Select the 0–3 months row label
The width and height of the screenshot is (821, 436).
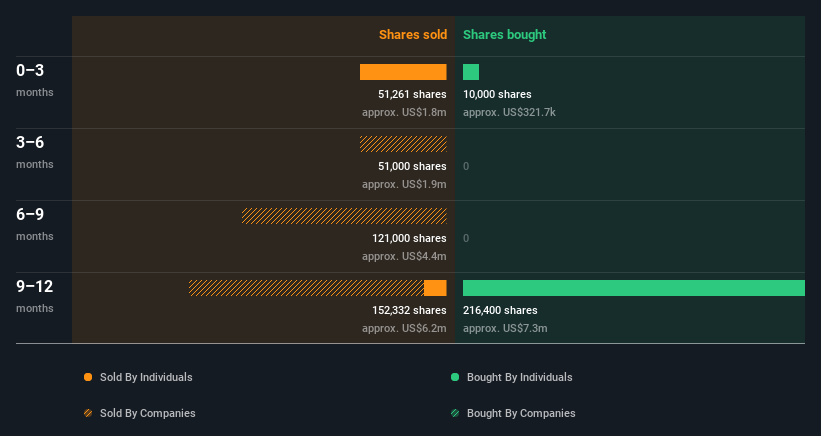coord(35,80)
